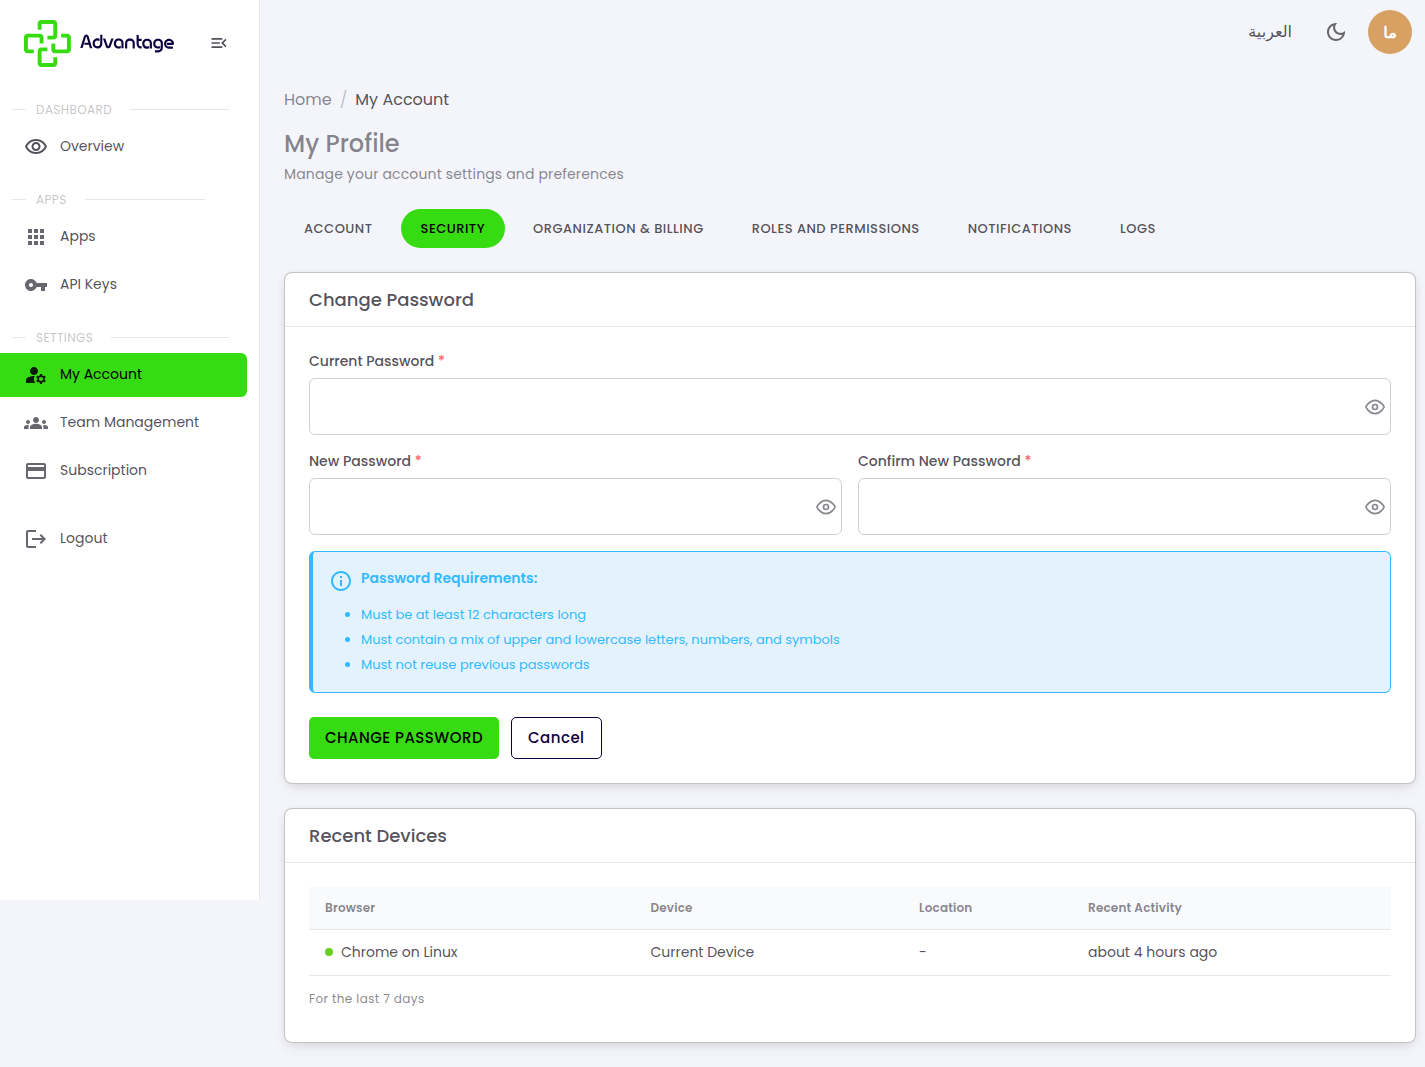Show New Password visibility eye
The height and width of the screenshot is (1067, 1425).
click(826, 507)
